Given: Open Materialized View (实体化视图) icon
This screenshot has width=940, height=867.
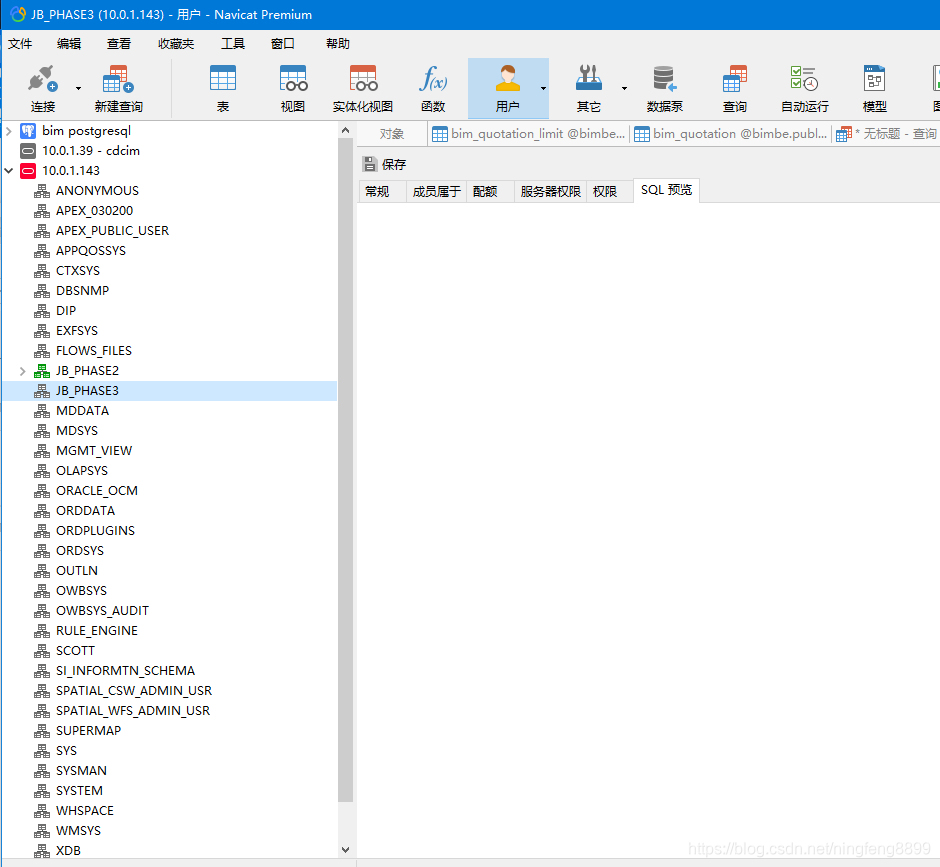Looking at the screenshot, I should 363,79.
